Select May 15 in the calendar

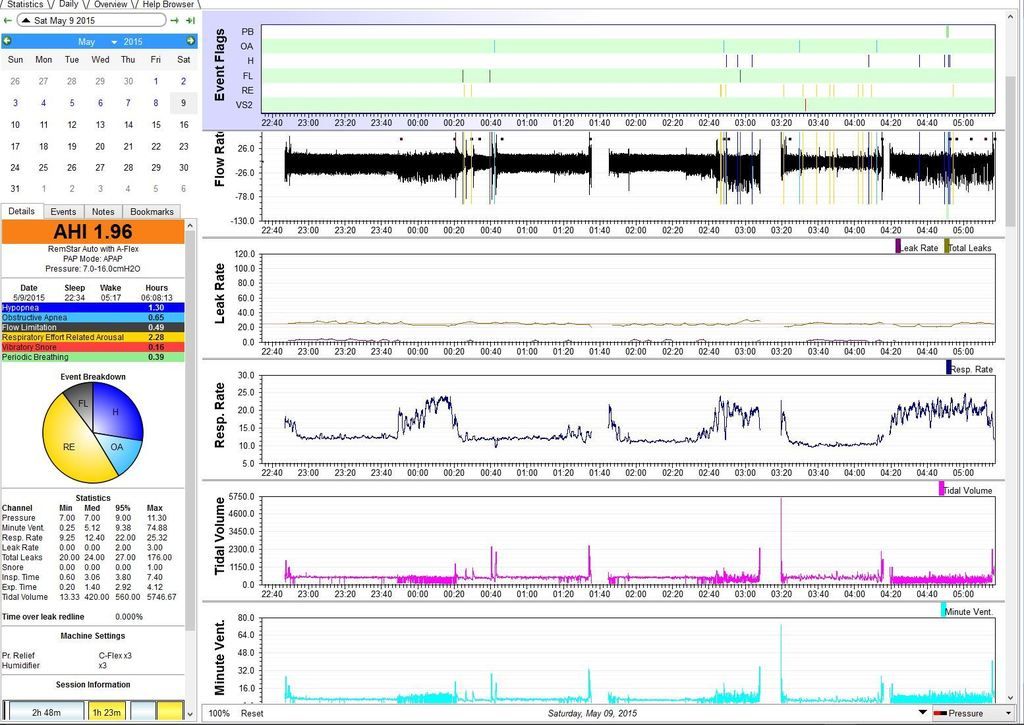[x=155, y=125]
